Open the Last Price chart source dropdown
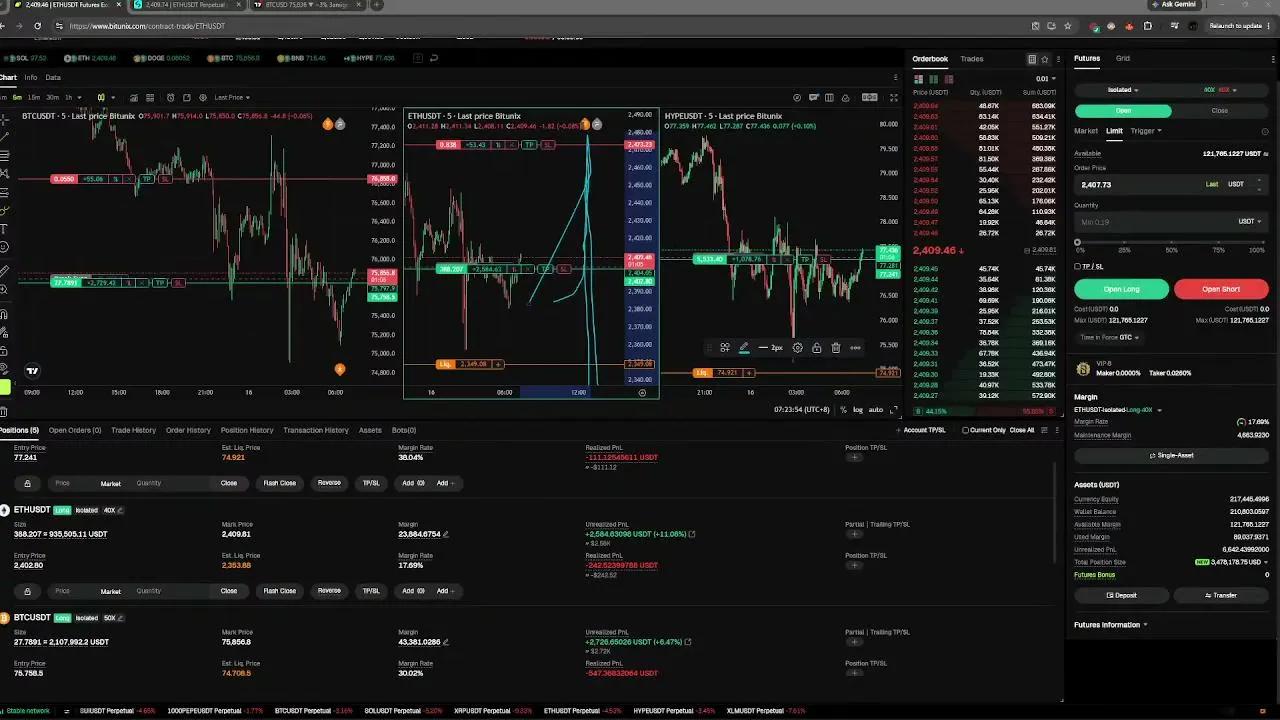The image size is (1280, 720). pos(232,97)
